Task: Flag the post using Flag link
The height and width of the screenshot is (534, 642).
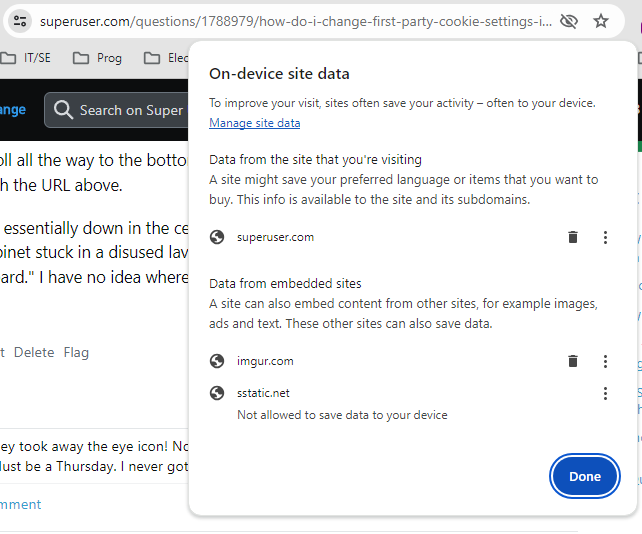Action: [x=76, y=352]
